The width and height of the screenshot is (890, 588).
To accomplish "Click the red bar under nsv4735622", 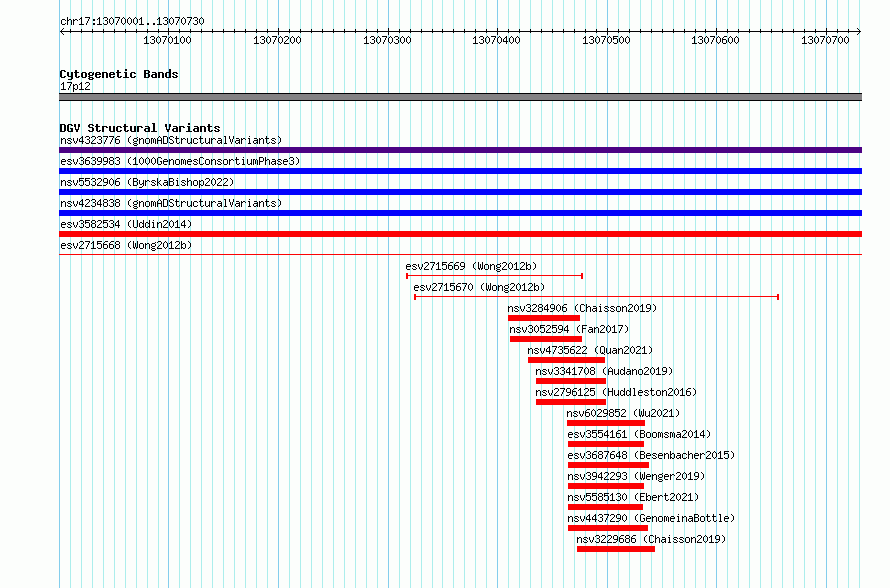I will click(566, 360).
